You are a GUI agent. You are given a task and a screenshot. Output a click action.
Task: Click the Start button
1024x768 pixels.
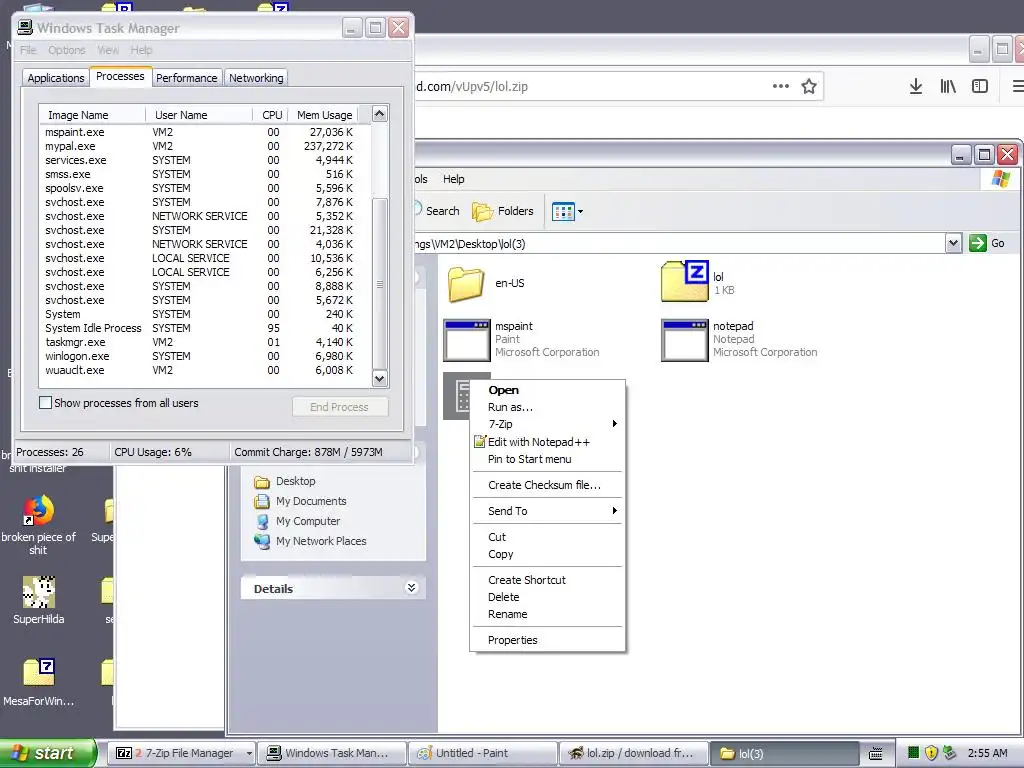[x=48, y=753]
